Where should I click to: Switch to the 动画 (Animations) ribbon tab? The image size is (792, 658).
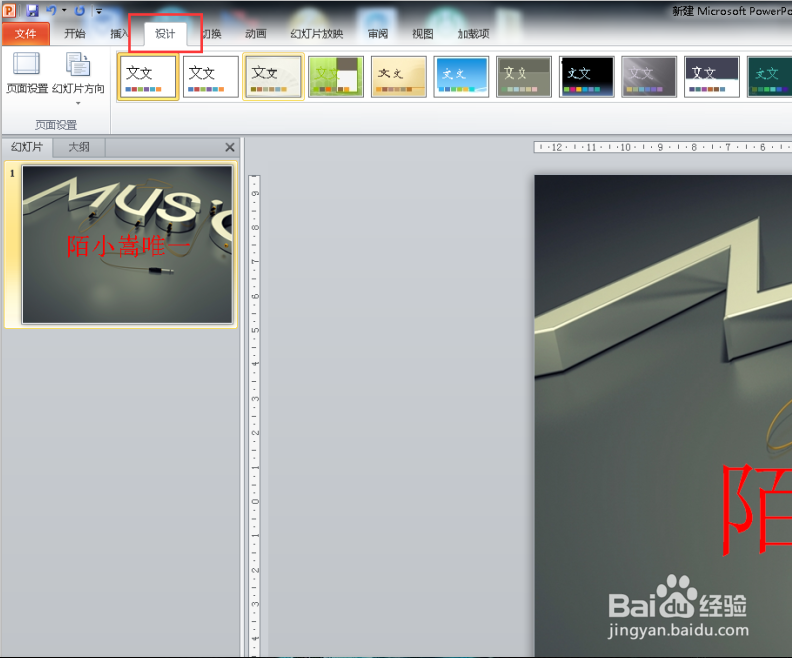(256, 34)
